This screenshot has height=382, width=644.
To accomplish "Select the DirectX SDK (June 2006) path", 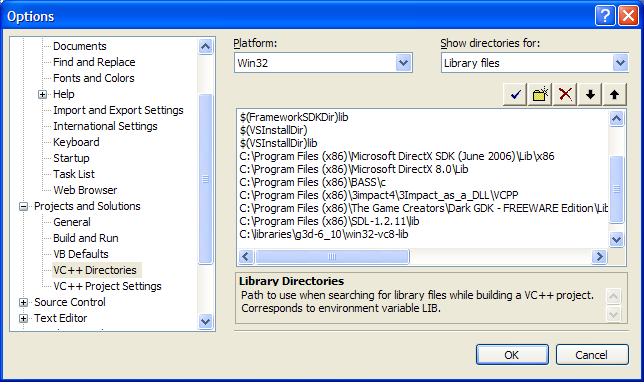I will 397,156.
